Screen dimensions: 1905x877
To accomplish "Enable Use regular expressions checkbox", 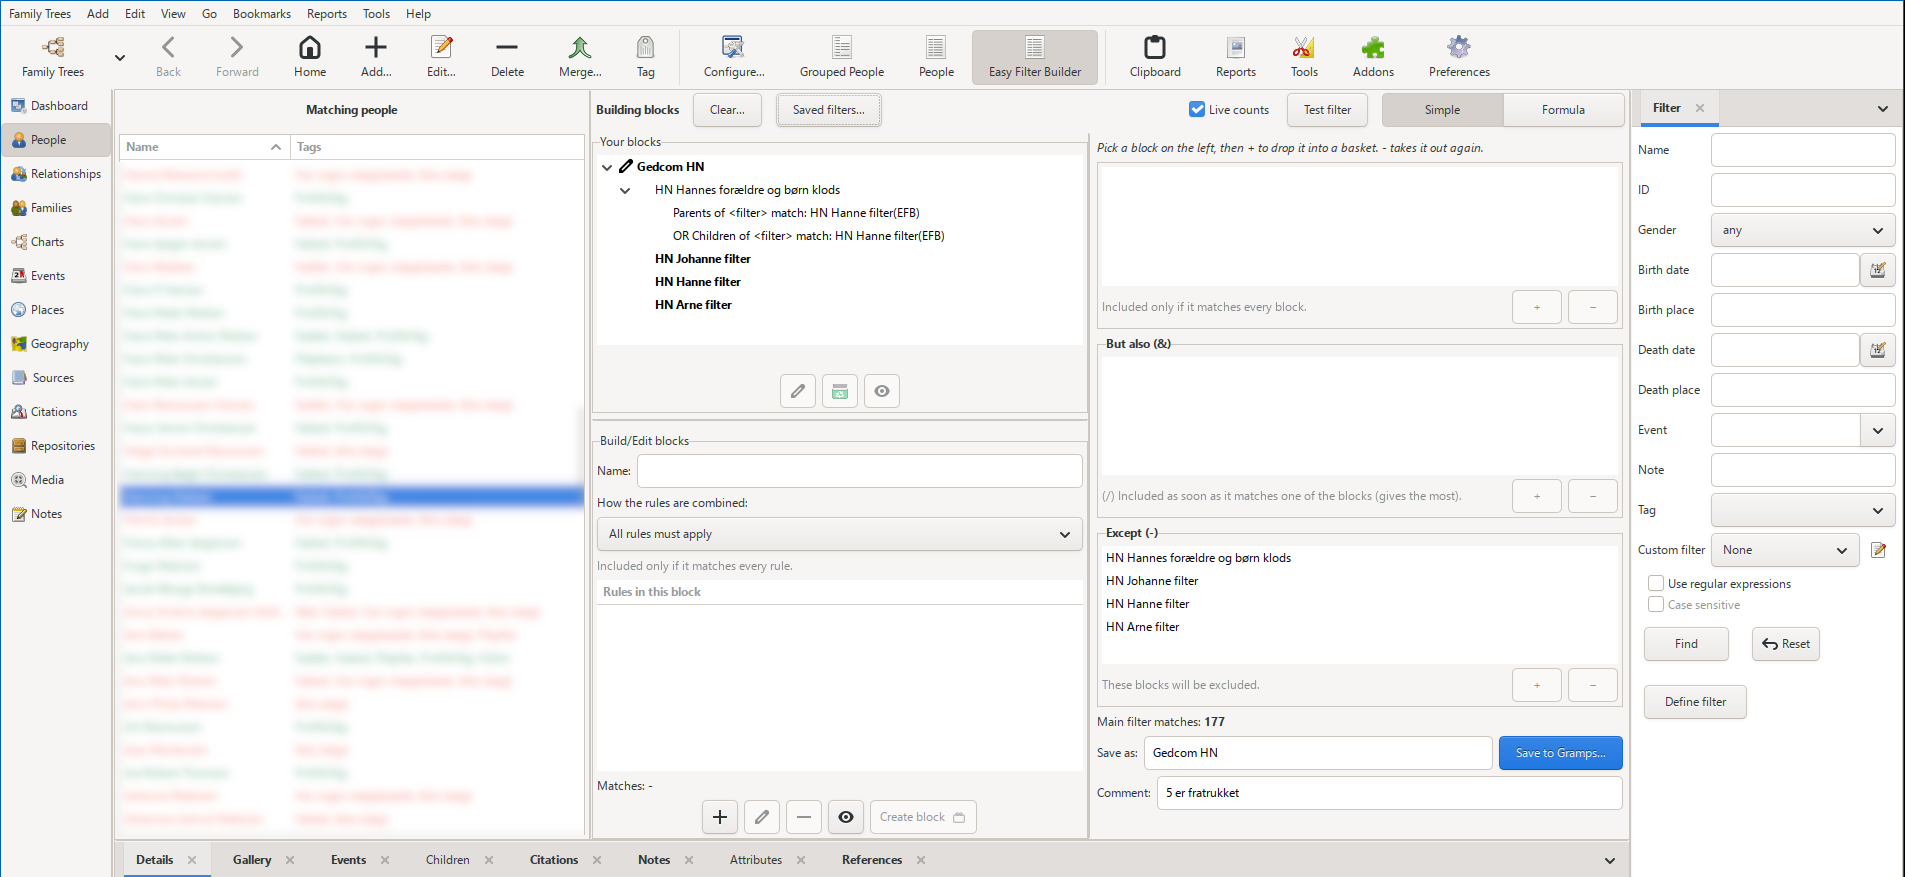I will point(1656,583).
